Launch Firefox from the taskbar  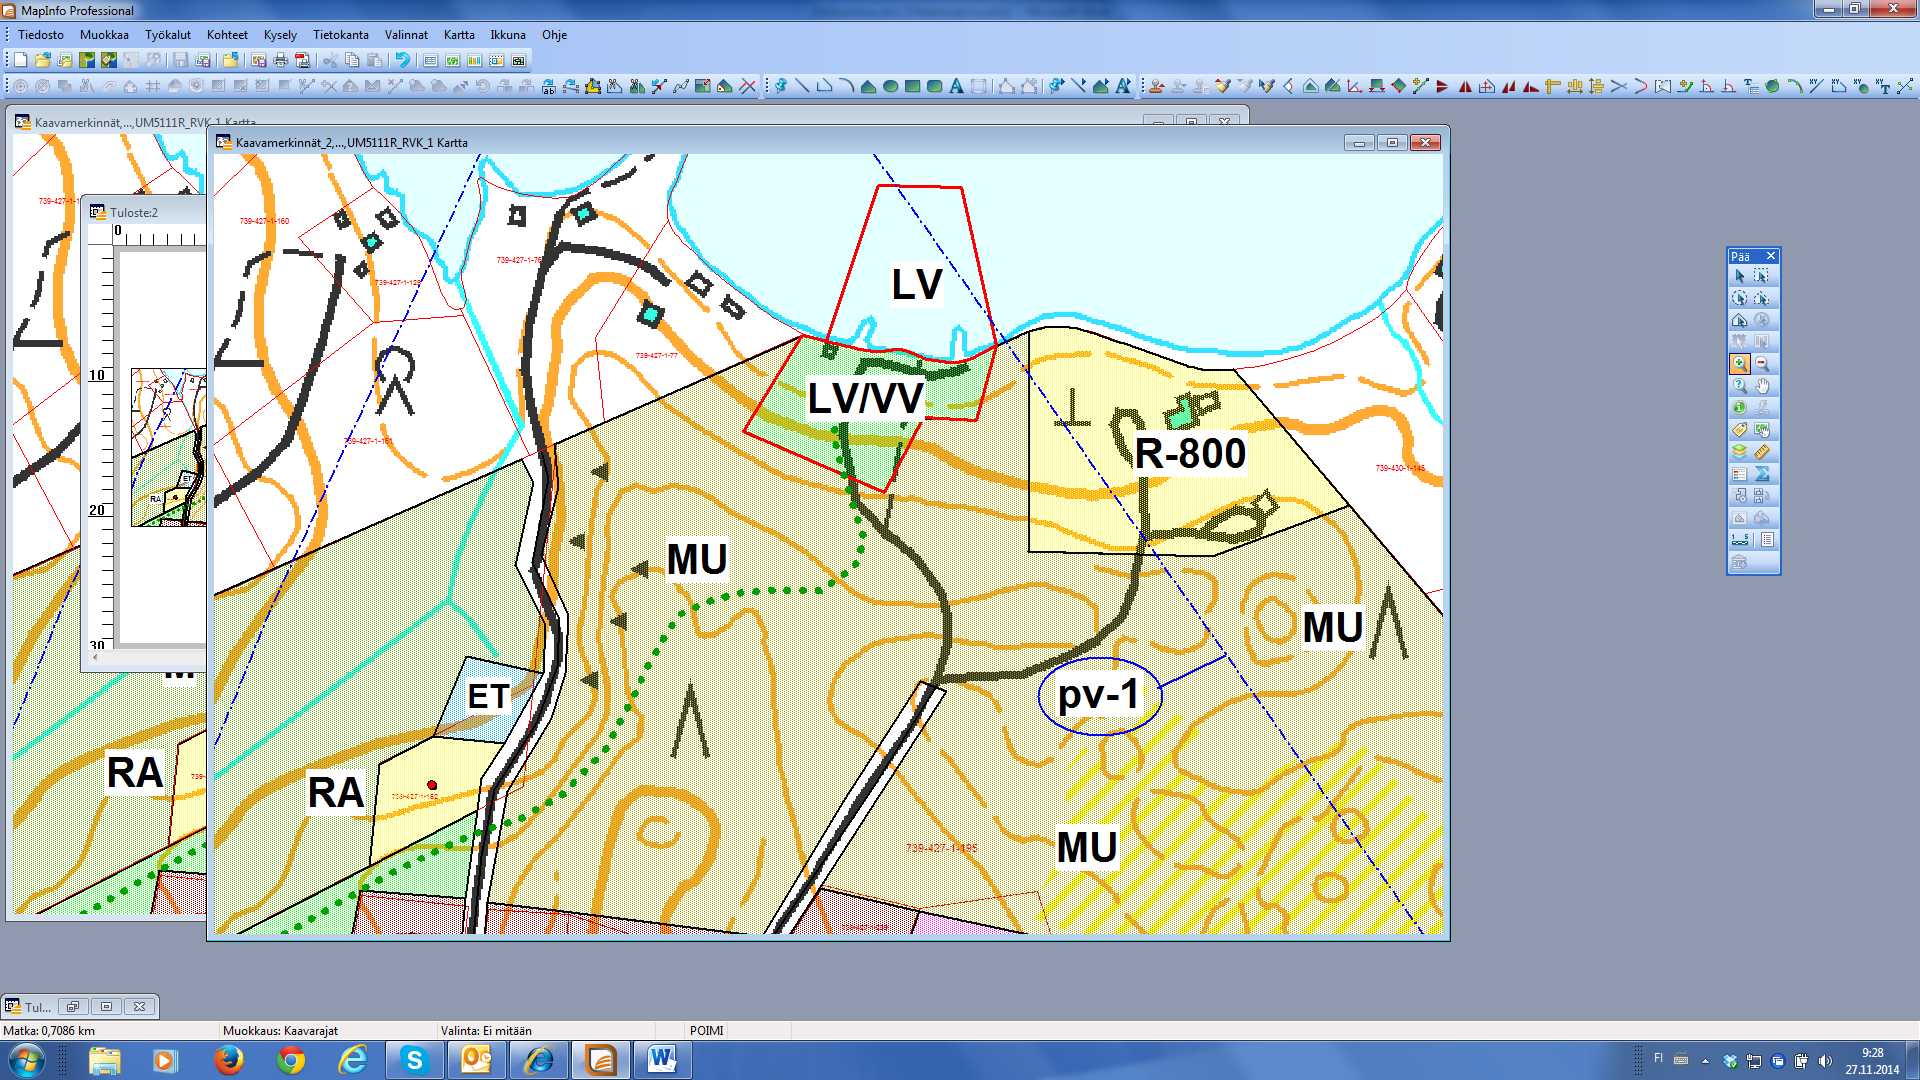pyautogui.click(x=229, y=1060)
